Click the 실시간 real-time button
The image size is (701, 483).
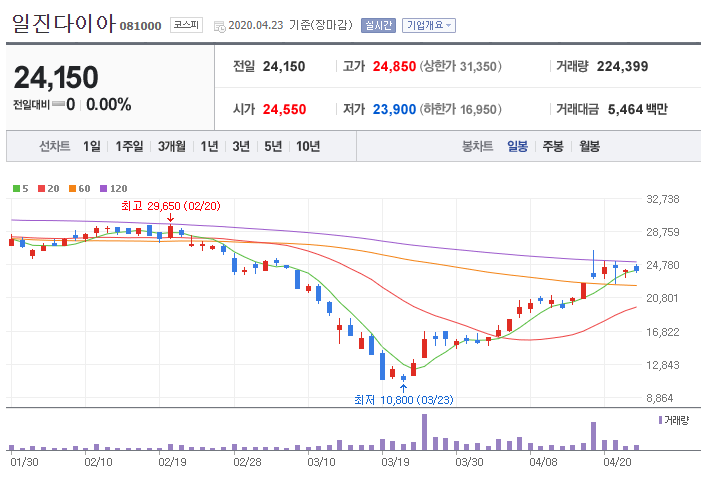[x=378, y=25]
